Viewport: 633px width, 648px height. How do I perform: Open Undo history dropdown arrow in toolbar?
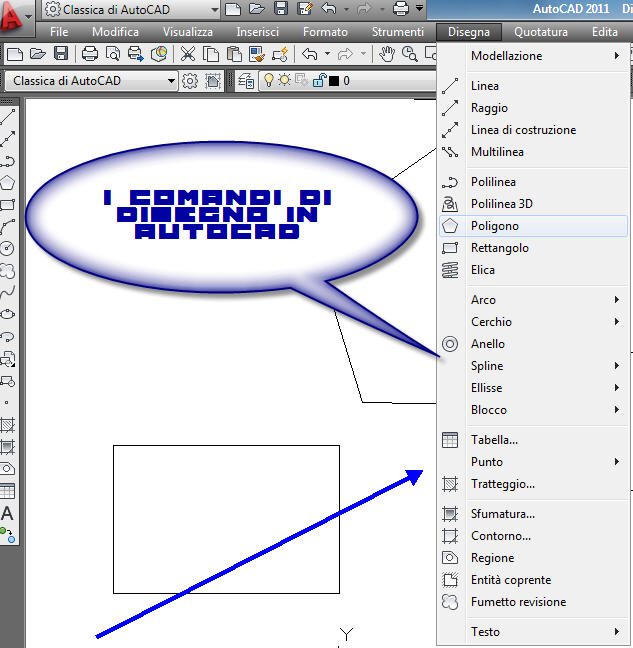tap(327, 54)
